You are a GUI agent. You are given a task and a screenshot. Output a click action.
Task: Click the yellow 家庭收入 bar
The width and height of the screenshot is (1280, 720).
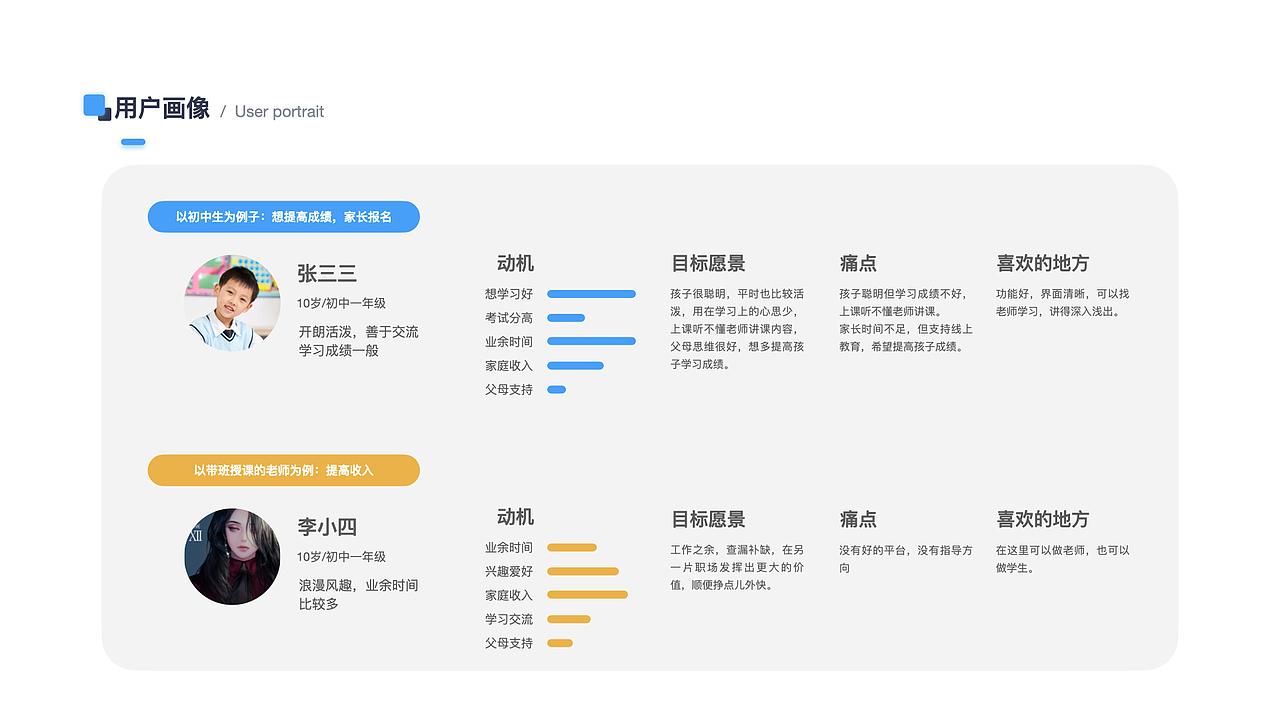pos(587,595)
